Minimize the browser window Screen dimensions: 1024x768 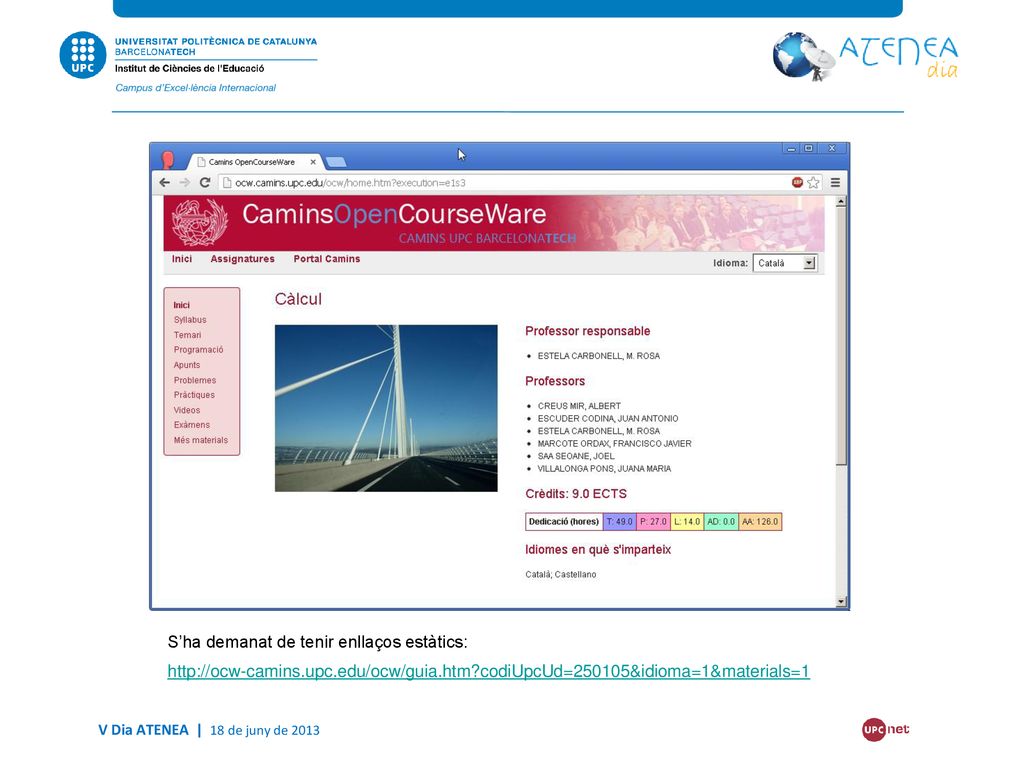(x=792, y=149)
